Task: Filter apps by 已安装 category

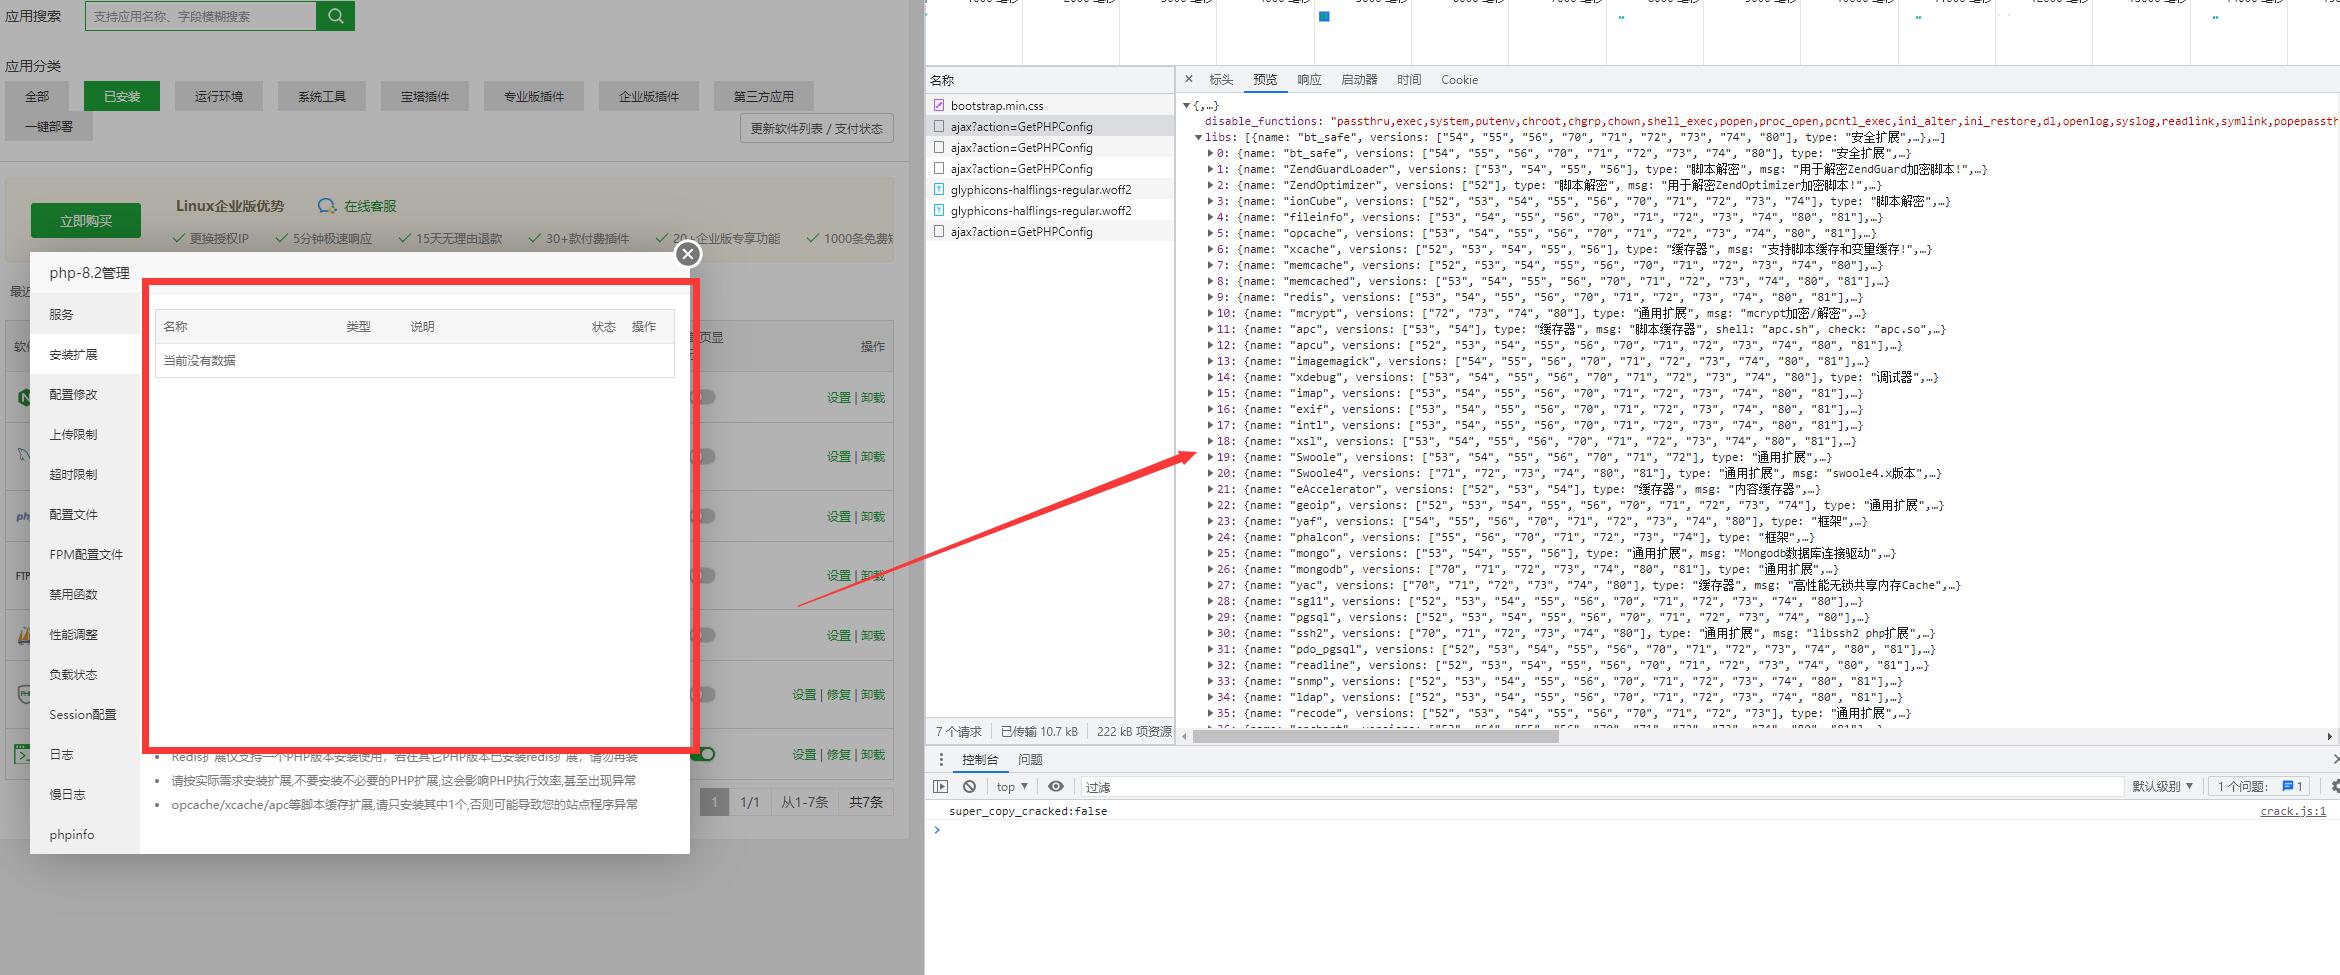Action: 122,96
